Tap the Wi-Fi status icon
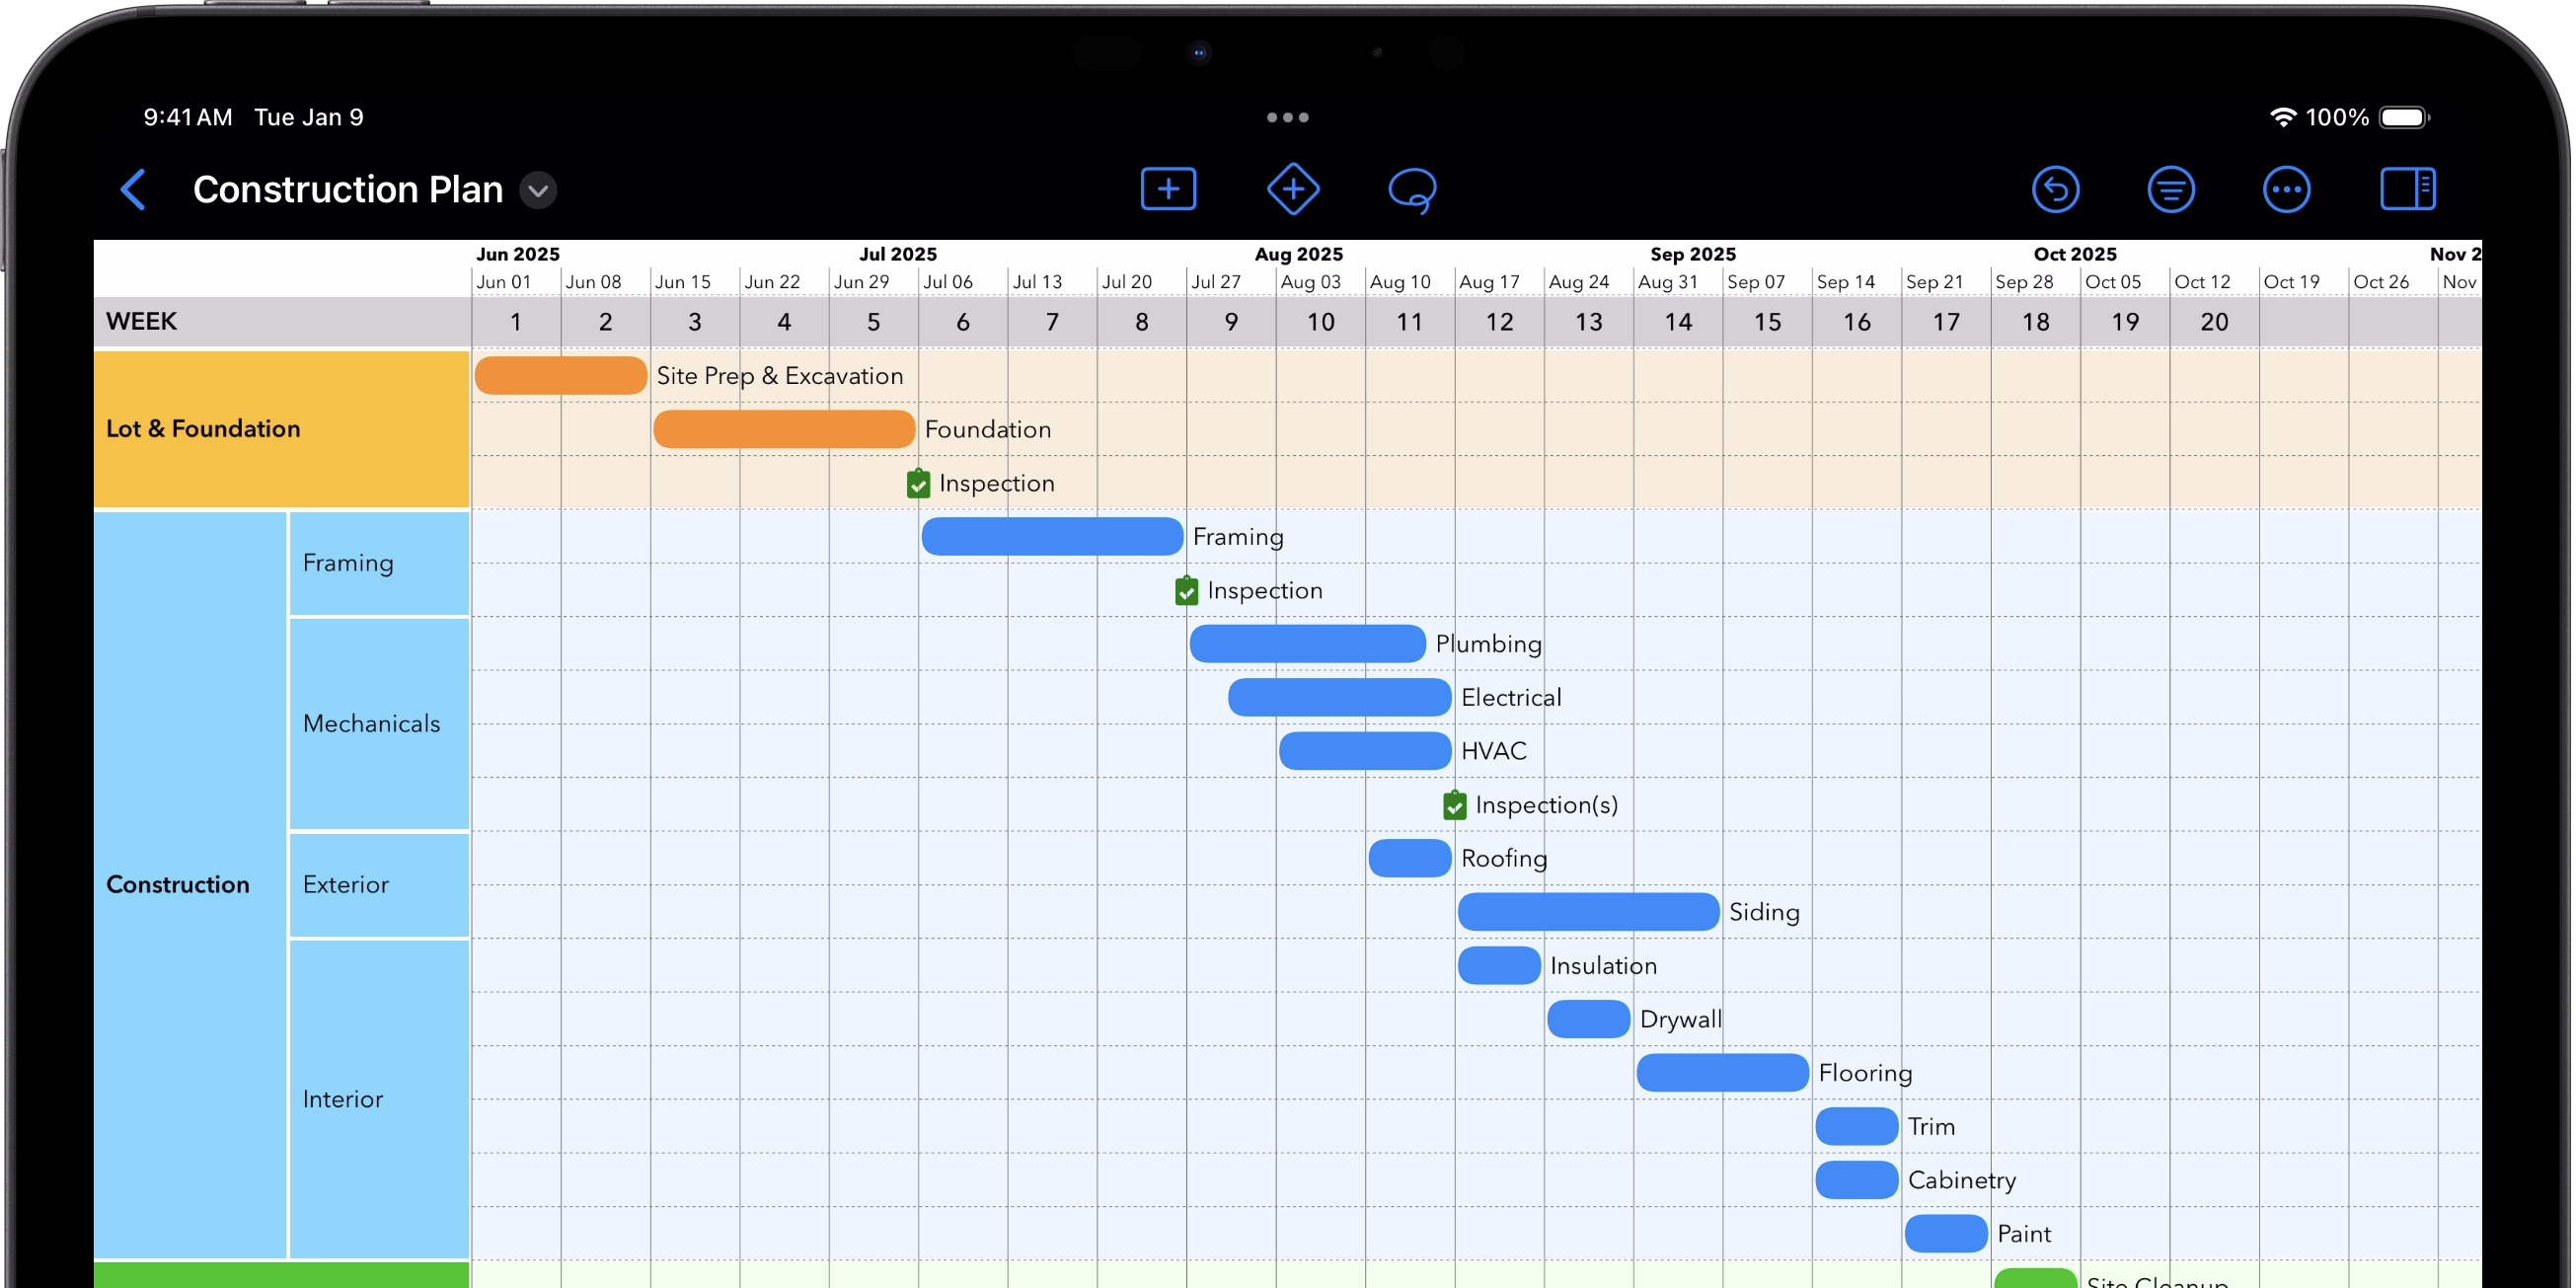Image resolution: width=2576 pixels, height=1288 pixels. tap(2283, 117)
